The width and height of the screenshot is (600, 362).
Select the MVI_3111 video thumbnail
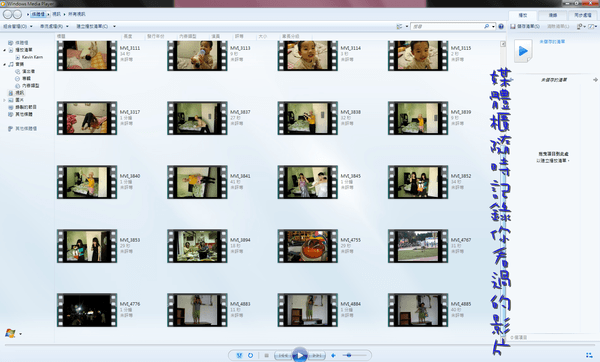(87, 56)
